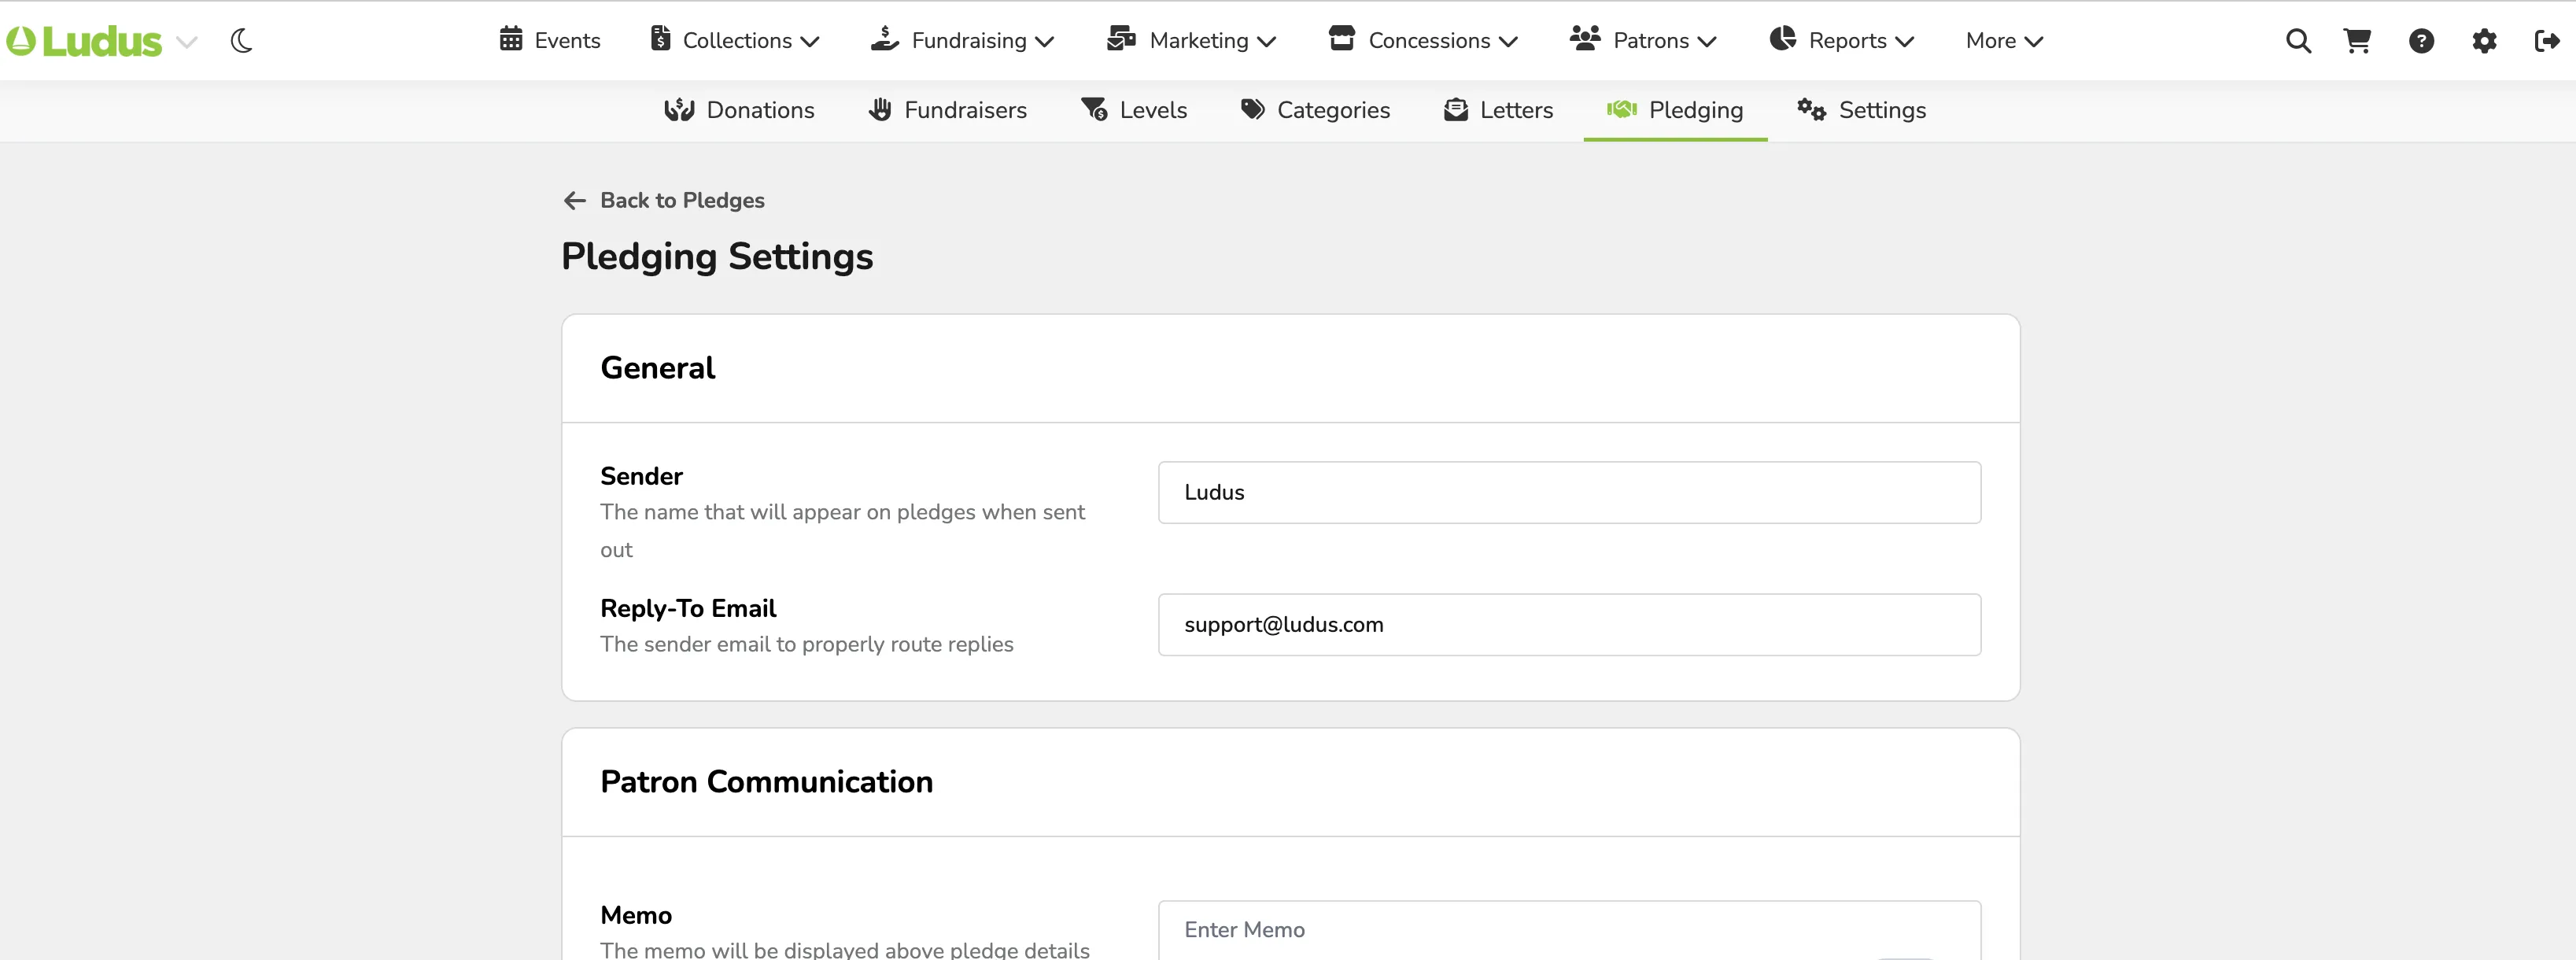Click the logout arrow icon
Viewport: 2576px width, 960px height.
[2547, 41]
